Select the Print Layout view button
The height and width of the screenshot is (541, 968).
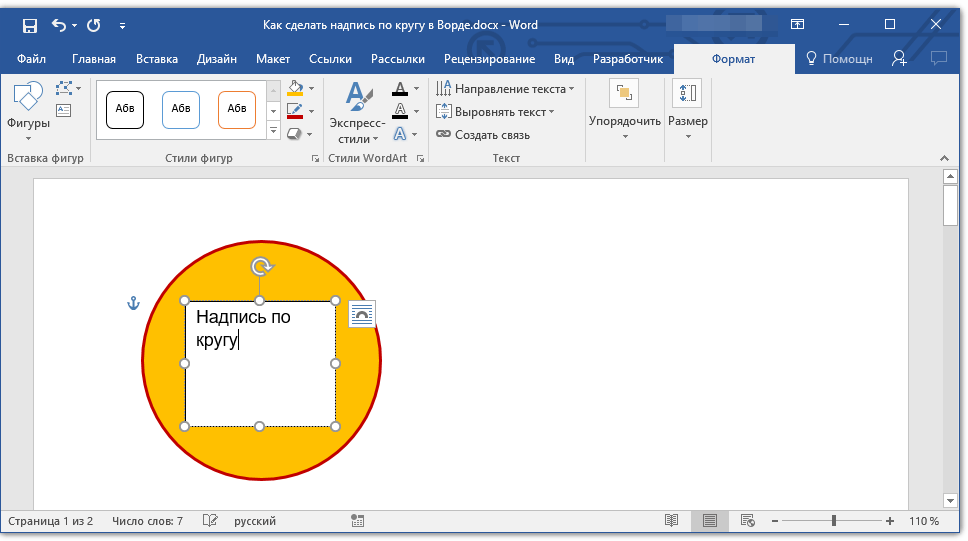coord(709,521)
